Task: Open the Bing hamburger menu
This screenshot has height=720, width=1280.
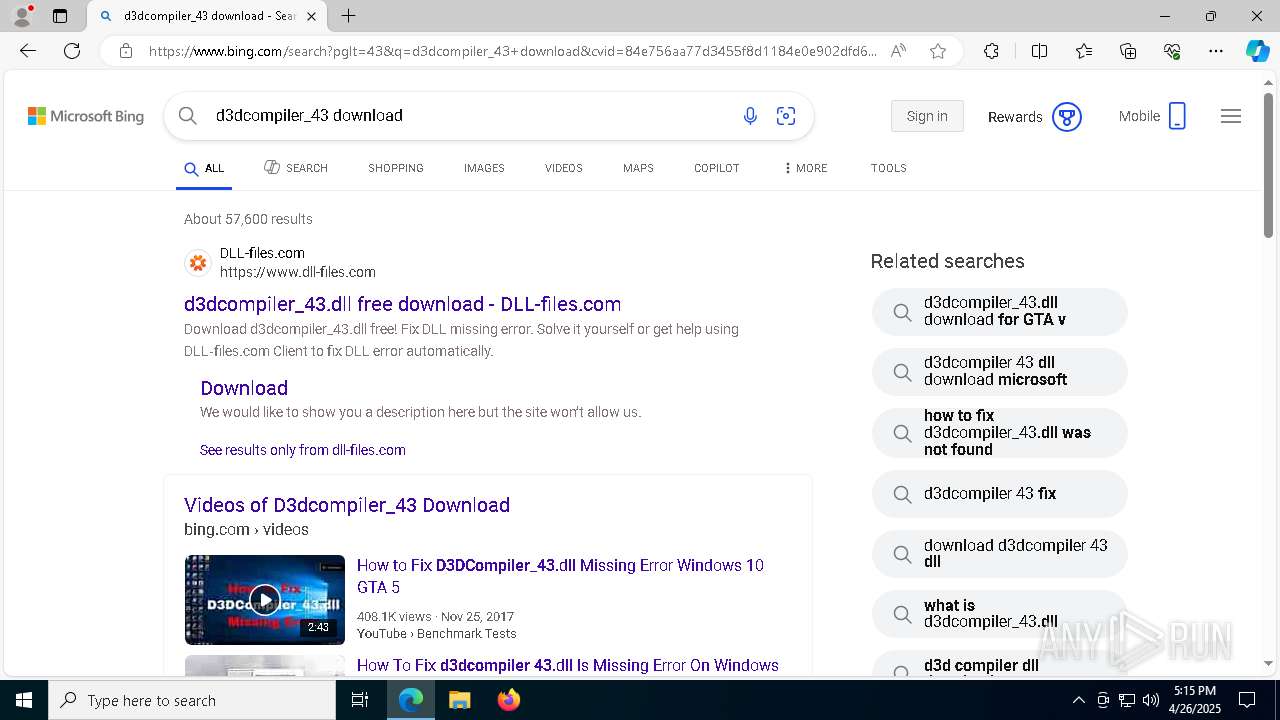Action: click(1231, 116)
